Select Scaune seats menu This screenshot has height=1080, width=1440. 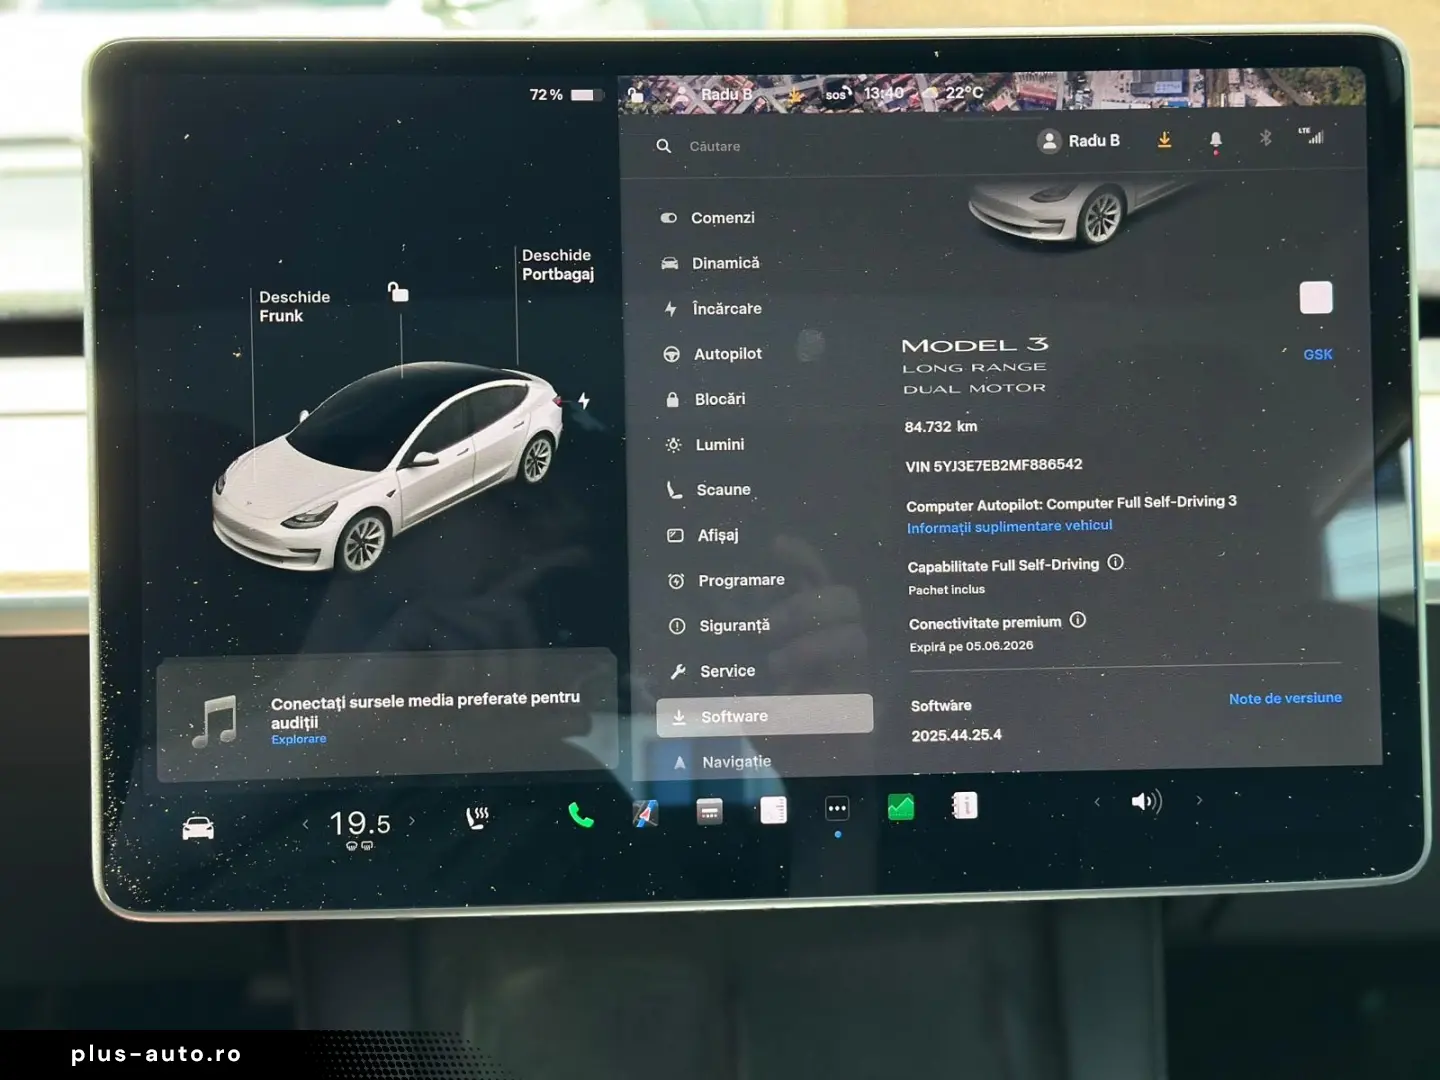click(709, 490)
